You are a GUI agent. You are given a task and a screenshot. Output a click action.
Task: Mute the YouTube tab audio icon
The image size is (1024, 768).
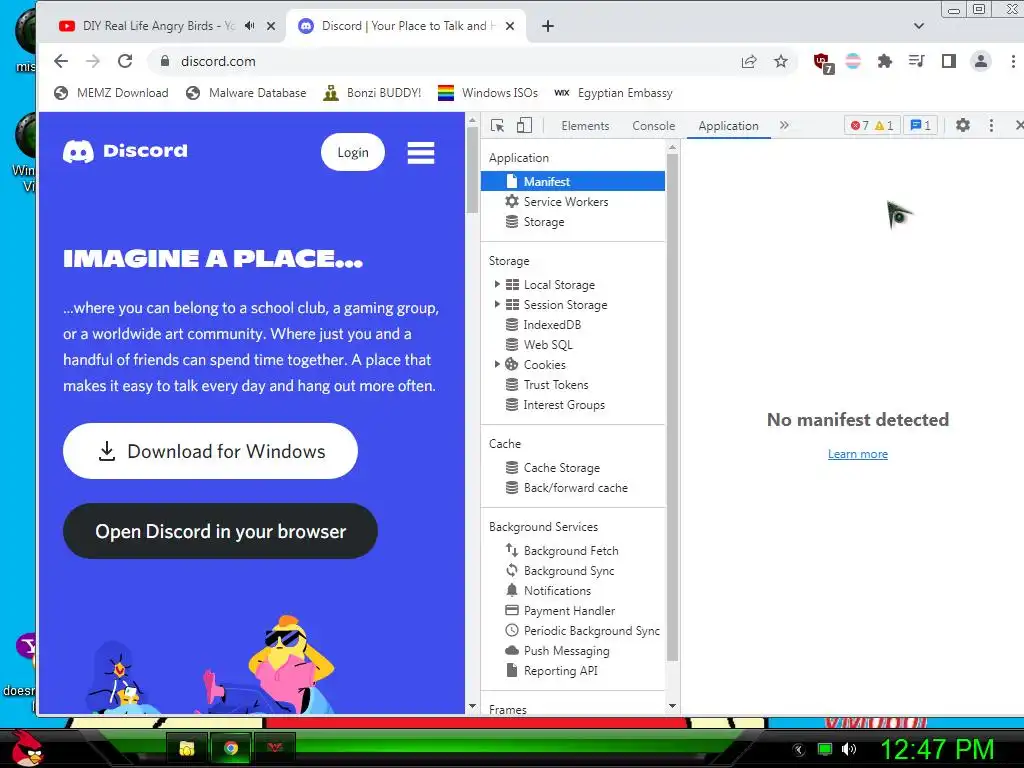tap(249, 26)
